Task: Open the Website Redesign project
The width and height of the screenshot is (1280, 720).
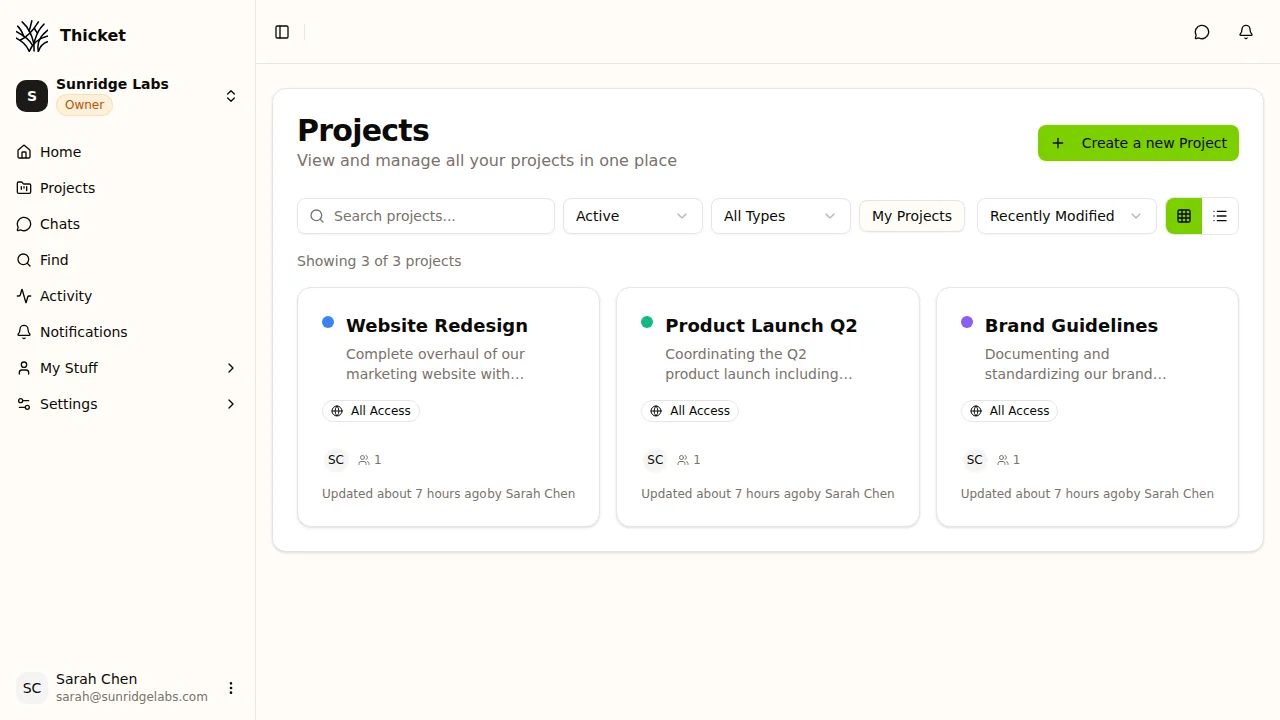Action: 437,325
